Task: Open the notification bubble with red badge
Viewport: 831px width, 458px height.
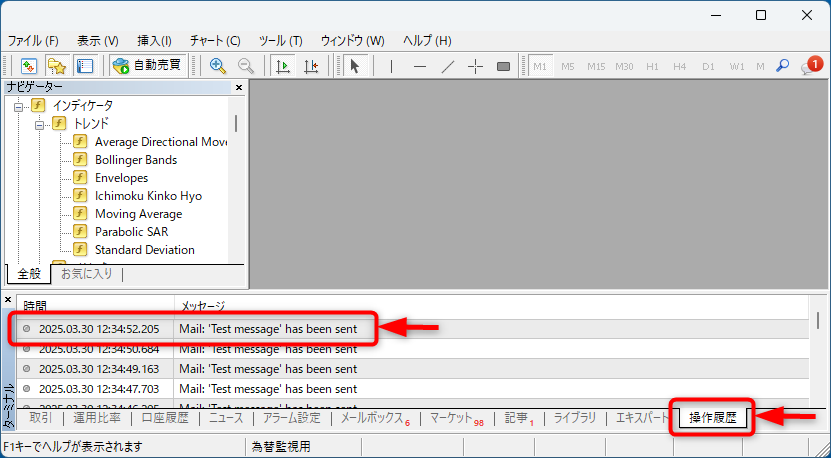Action: tap(811, 66)
